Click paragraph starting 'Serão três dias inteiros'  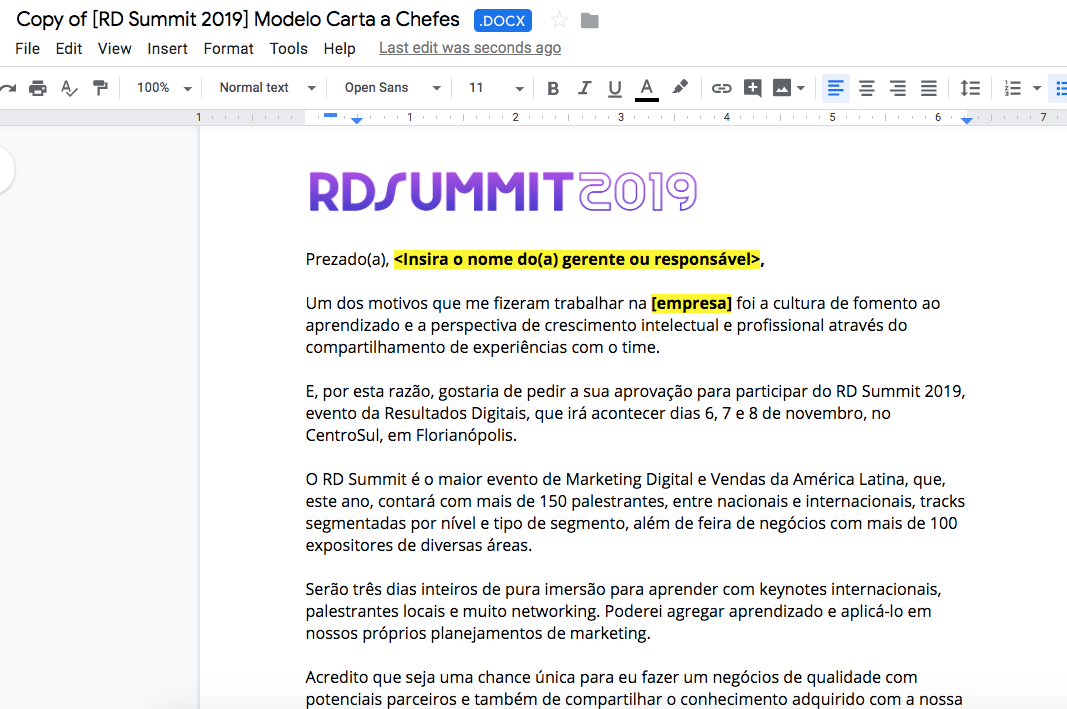pos(623,611)
